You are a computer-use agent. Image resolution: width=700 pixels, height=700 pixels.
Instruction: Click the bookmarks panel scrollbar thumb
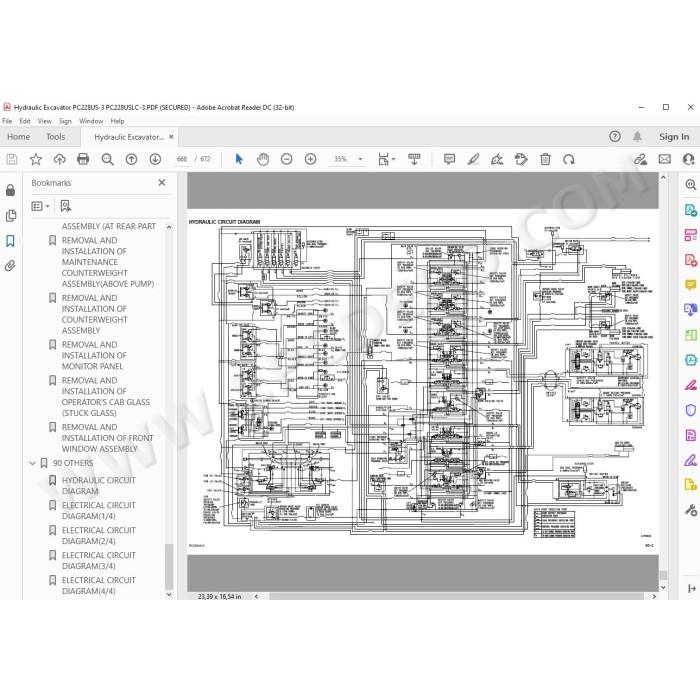pyautogui.click(x=169, y=567)
